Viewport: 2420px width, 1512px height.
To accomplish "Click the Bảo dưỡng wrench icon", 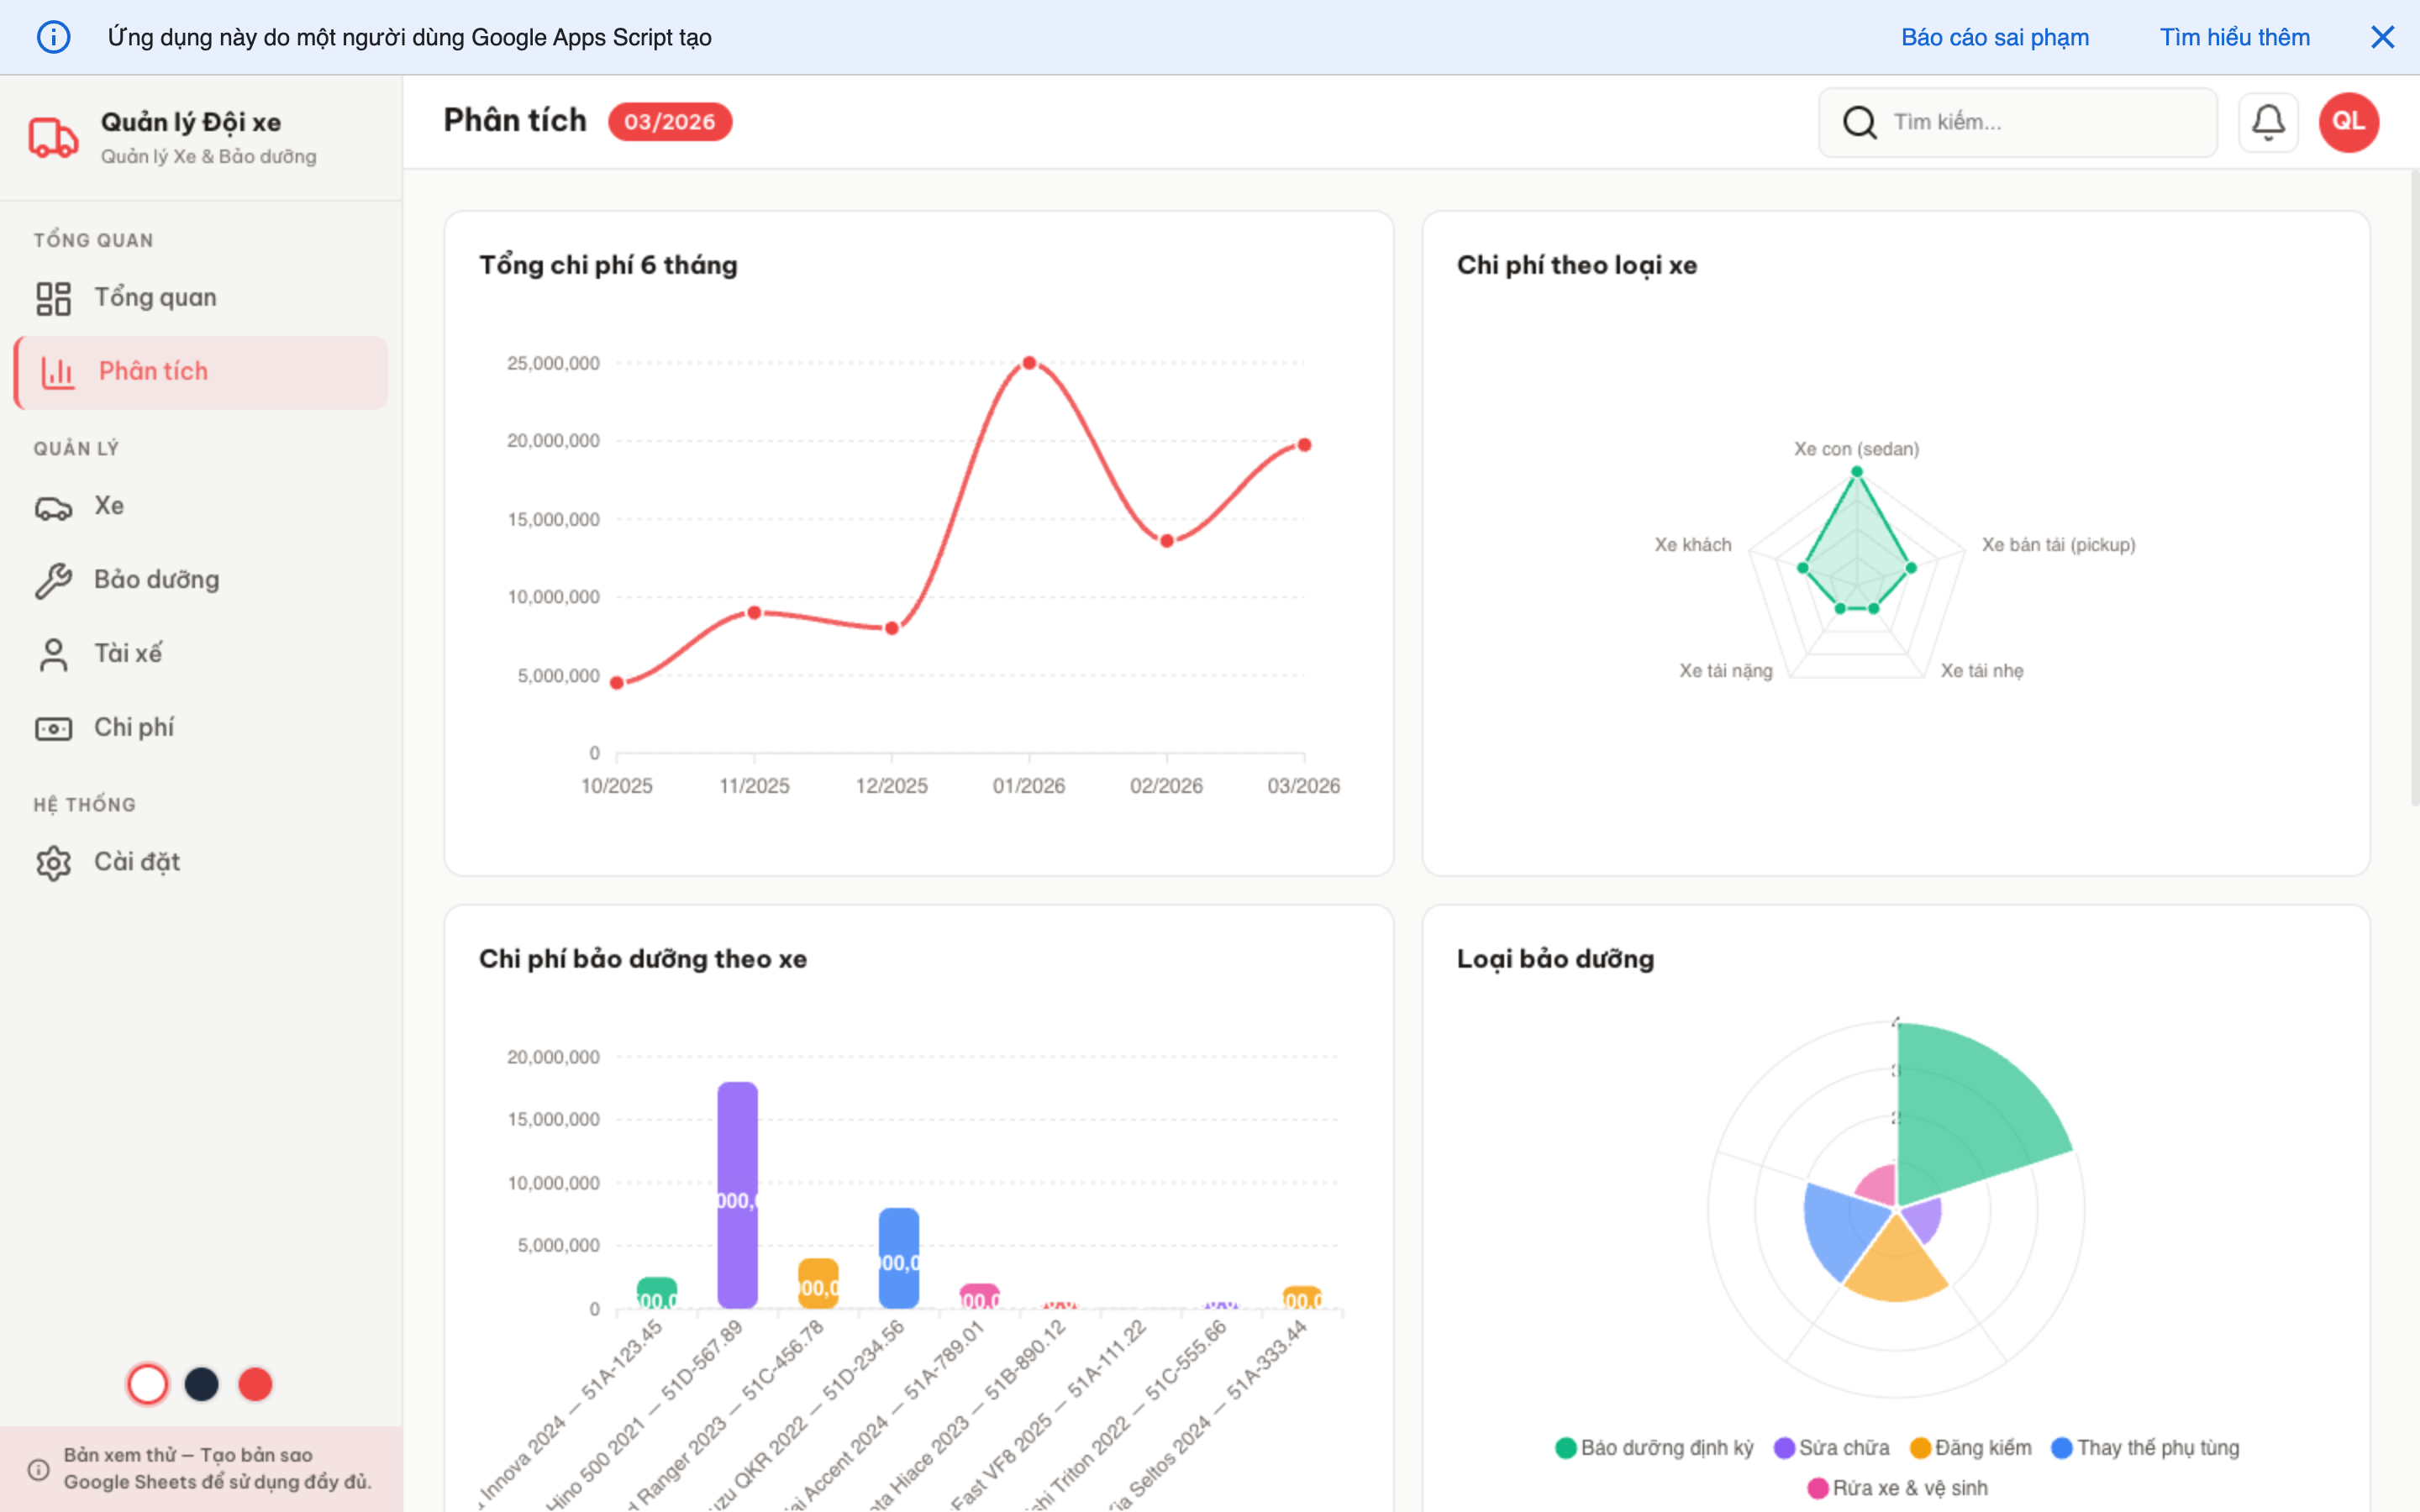I will (x=53, y=580).
